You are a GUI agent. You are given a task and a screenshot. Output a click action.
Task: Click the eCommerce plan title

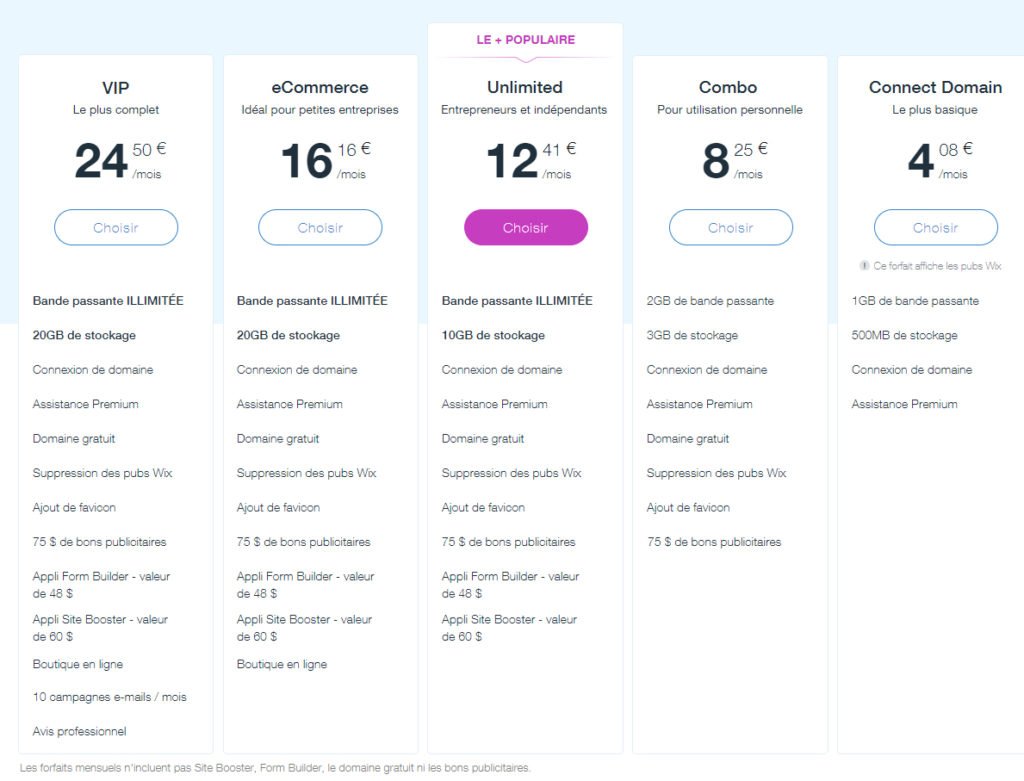(320, 88)
